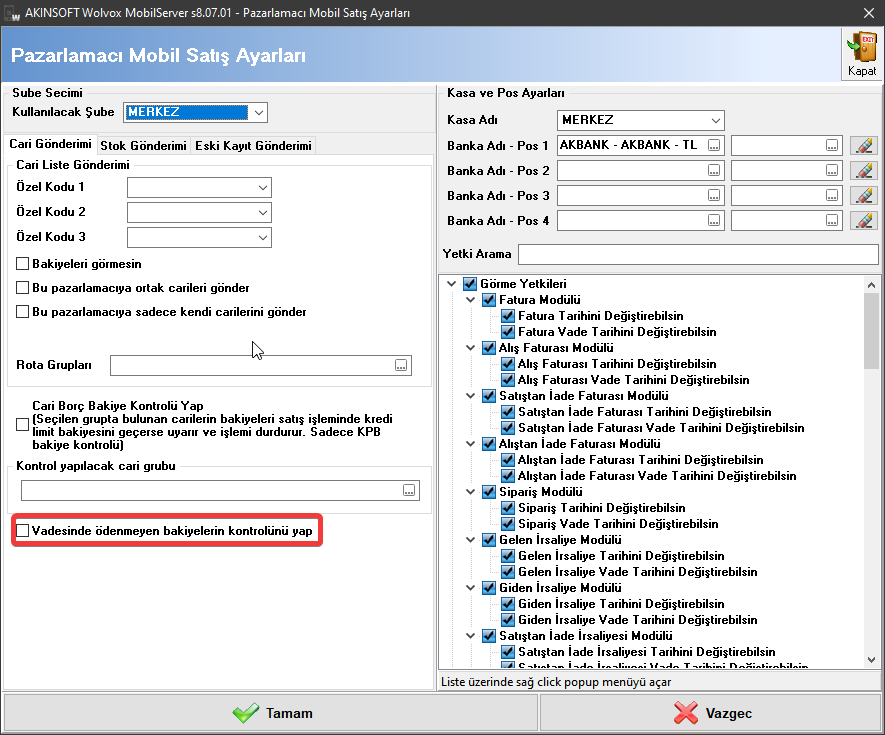Open Özel Kodu 2 dropdown
The height and width of the screenshot is (735, 885).
click(x=262, y=212)
